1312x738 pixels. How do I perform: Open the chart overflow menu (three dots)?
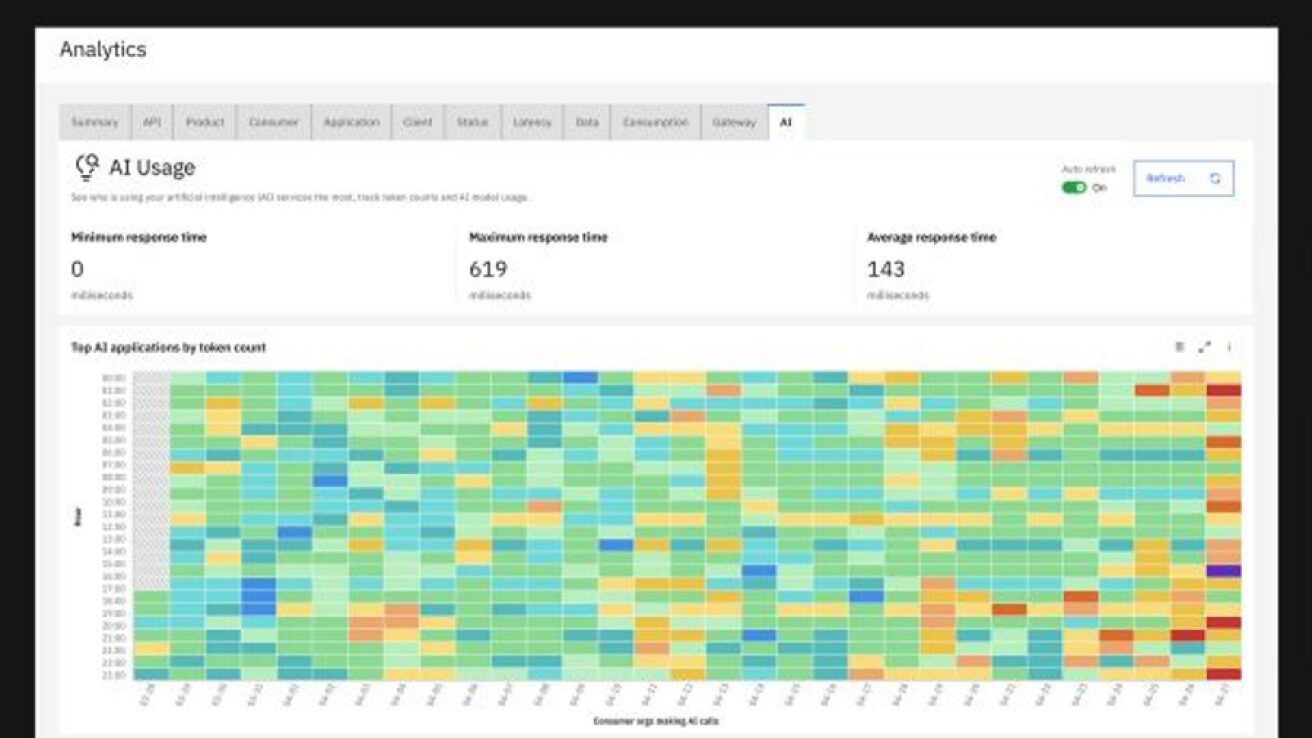pos(1229,347)
